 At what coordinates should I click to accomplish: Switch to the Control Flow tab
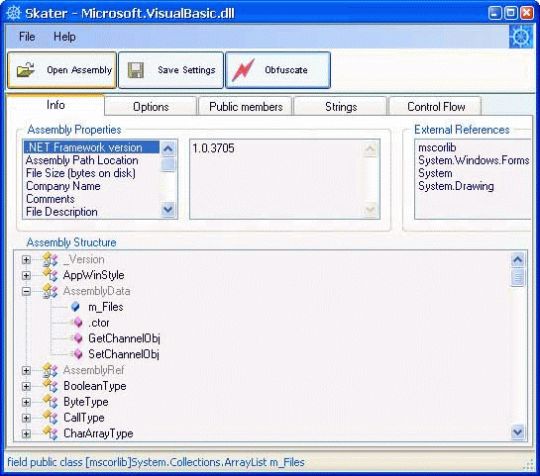(436, 106)
